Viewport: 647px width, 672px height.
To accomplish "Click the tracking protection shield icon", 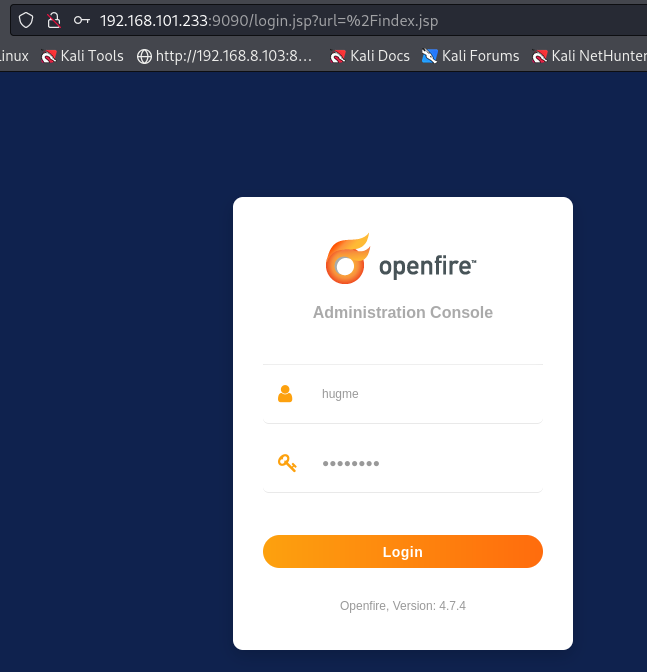I will [x=26, y=20].
